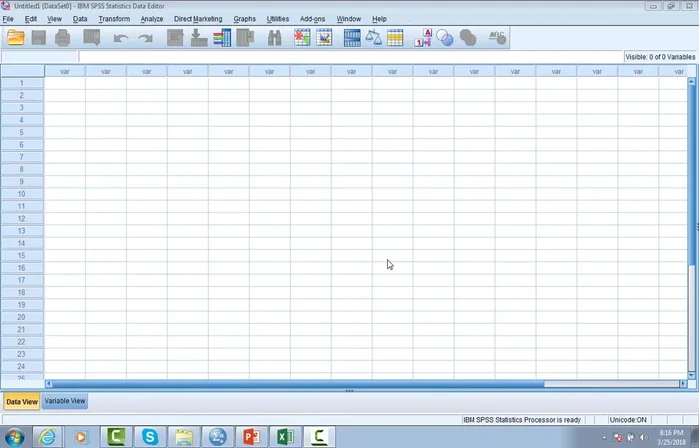The height and width of the screenshot is (448, 699).
Task: Click the Insert Variable icon
Action: [324, 38]
